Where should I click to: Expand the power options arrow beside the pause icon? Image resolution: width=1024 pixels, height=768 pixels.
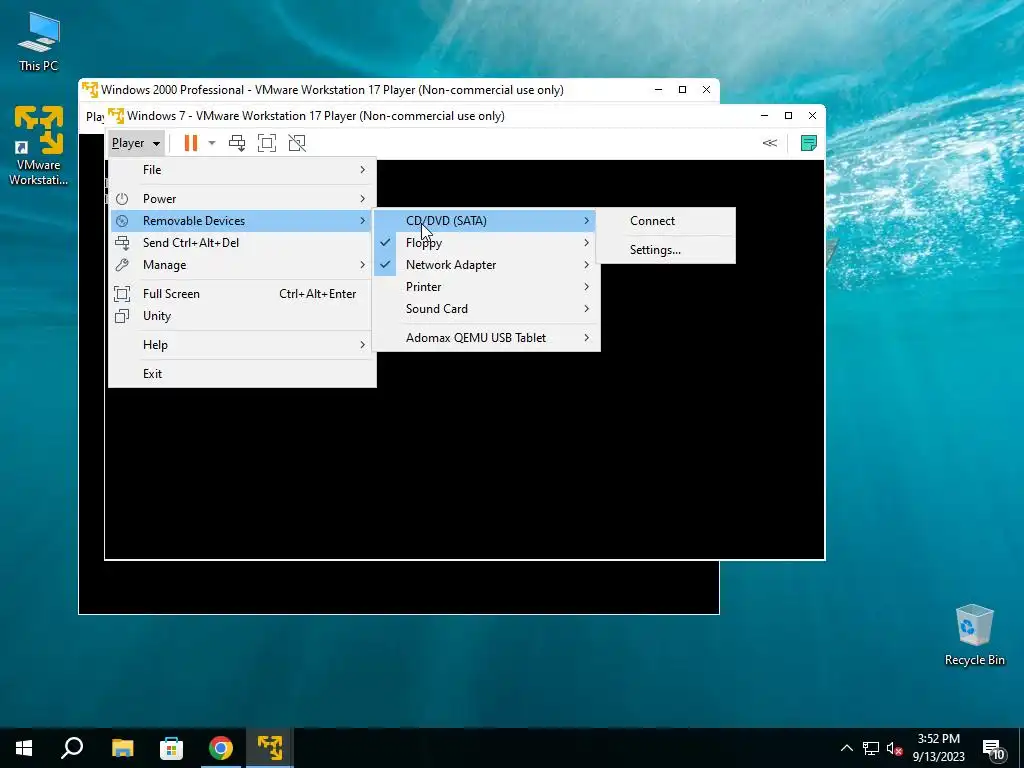212,143
